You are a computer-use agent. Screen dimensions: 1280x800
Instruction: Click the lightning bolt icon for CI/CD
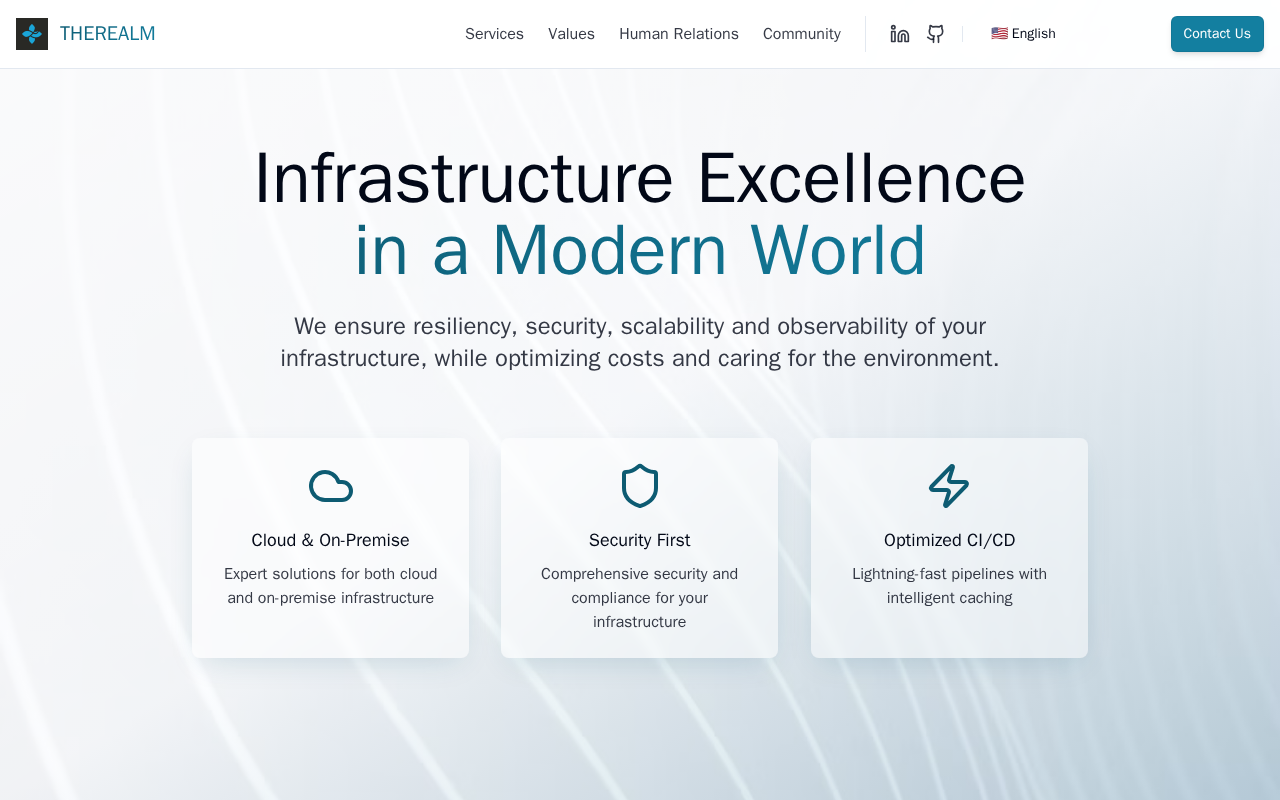coord(949,486)
